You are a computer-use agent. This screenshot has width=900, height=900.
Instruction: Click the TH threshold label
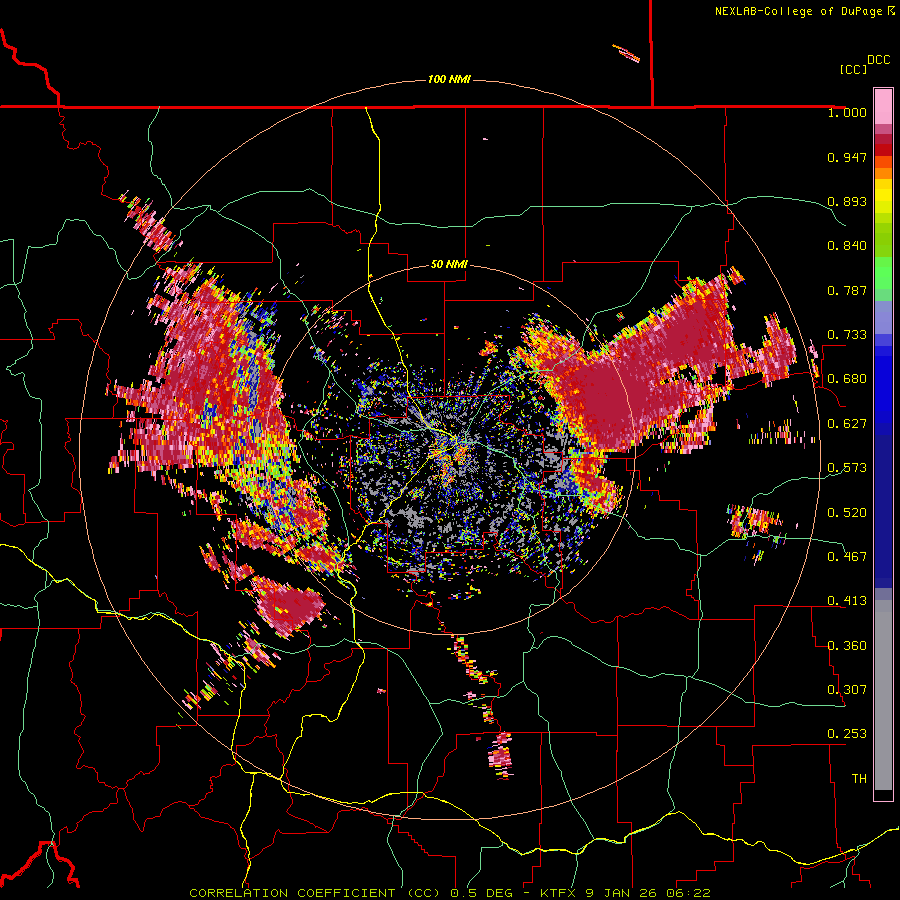coord(859,779)
